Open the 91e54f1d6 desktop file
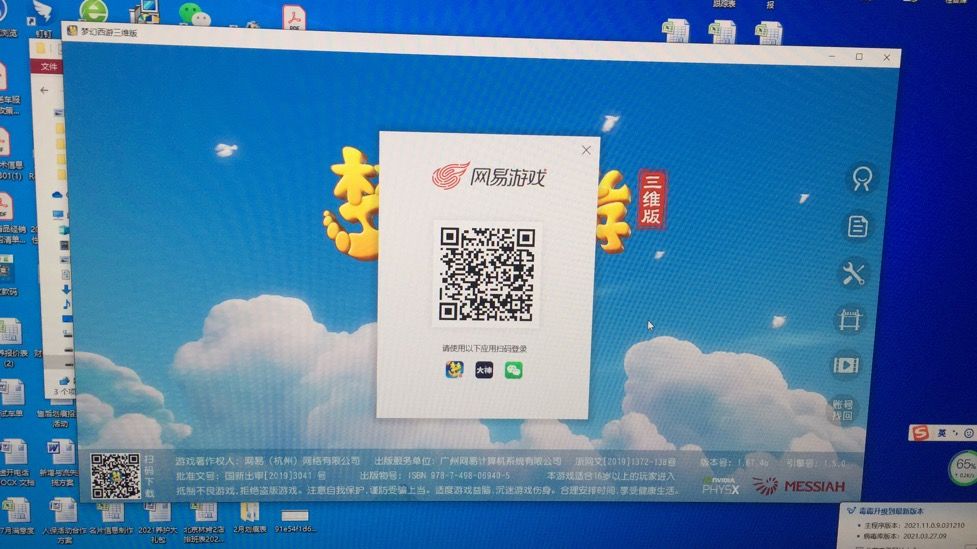 coord(295,520)
